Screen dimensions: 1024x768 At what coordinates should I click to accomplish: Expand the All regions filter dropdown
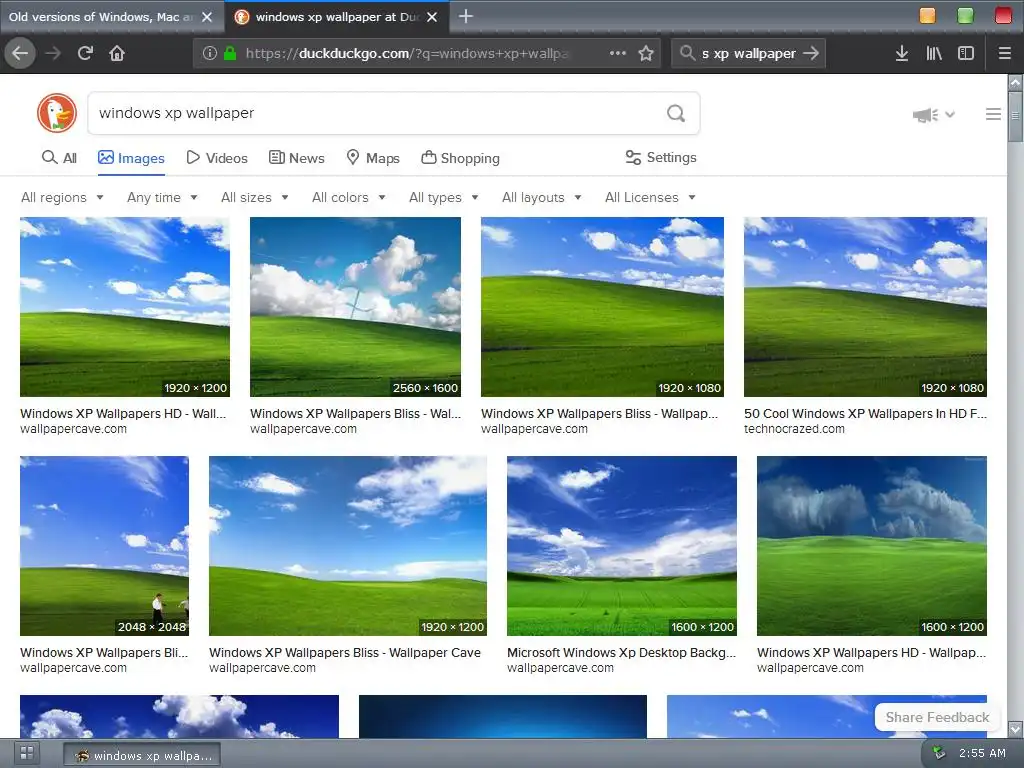tap(62, 197)
